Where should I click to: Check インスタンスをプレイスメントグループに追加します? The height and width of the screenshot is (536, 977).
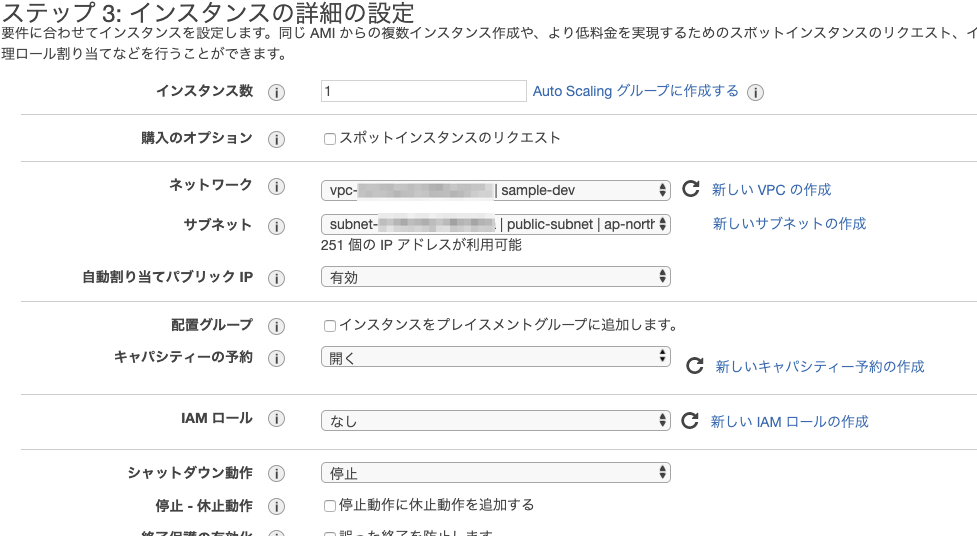(330, 326)
